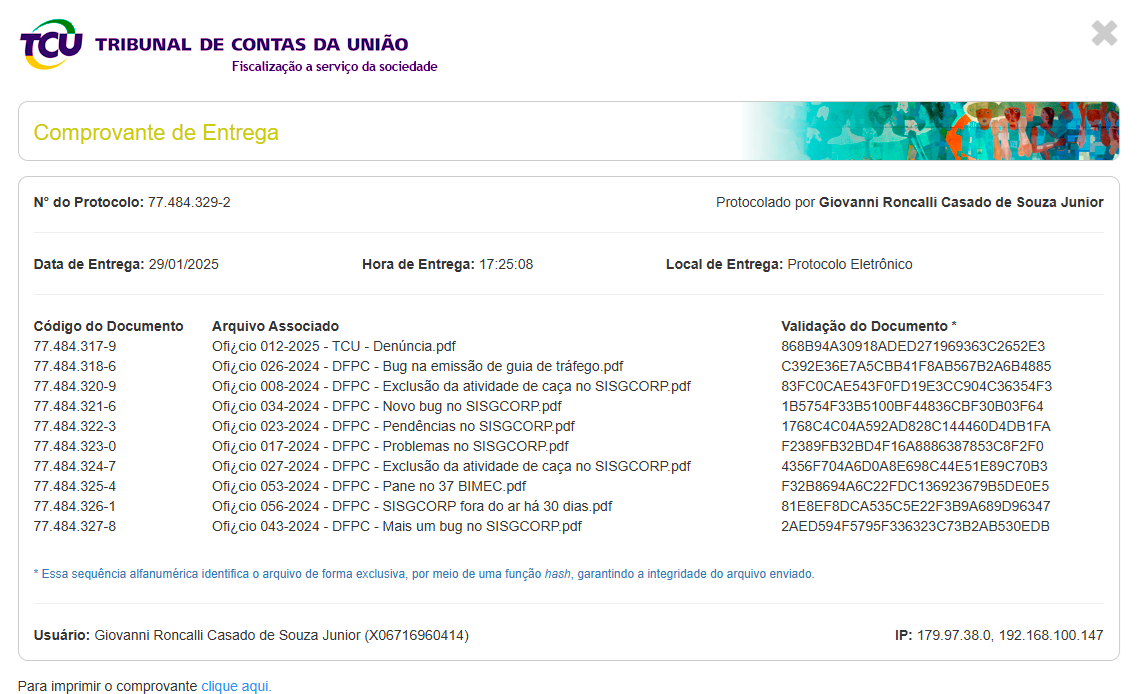Select document code 77.484.324-7

click(x=75, y=466)
